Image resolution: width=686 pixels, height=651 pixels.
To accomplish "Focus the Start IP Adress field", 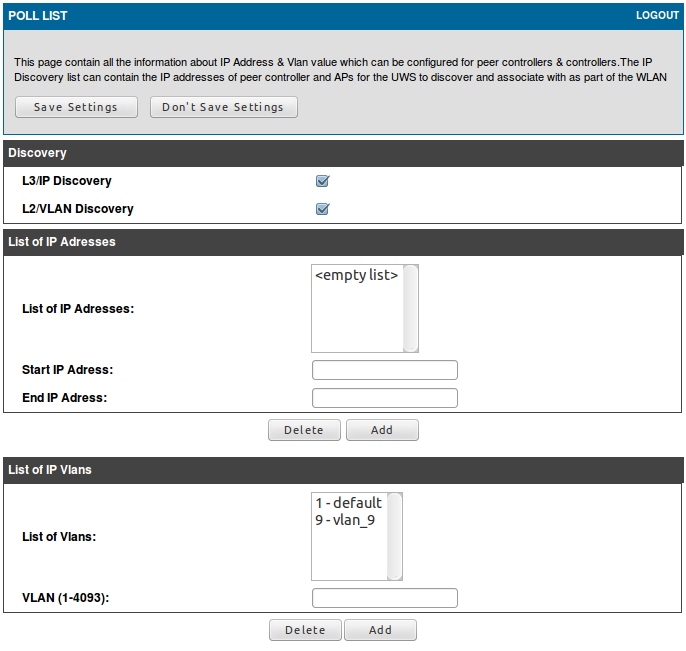I will pos(384,370).
